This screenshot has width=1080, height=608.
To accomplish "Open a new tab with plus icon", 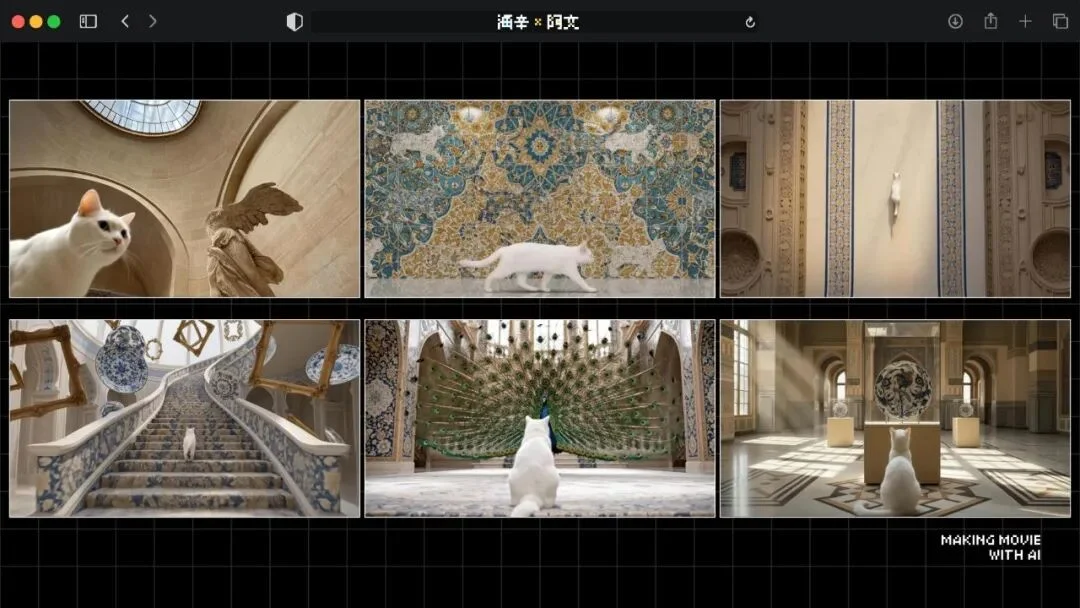I will [1025, 21].
